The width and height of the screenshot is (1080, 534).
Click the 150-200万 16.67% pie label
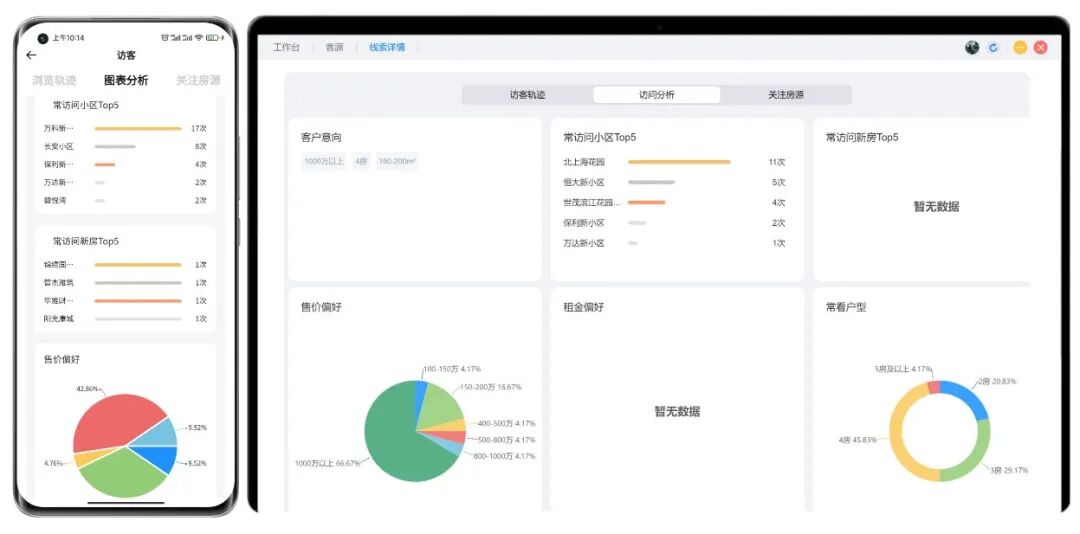click(x=490, y=387)
